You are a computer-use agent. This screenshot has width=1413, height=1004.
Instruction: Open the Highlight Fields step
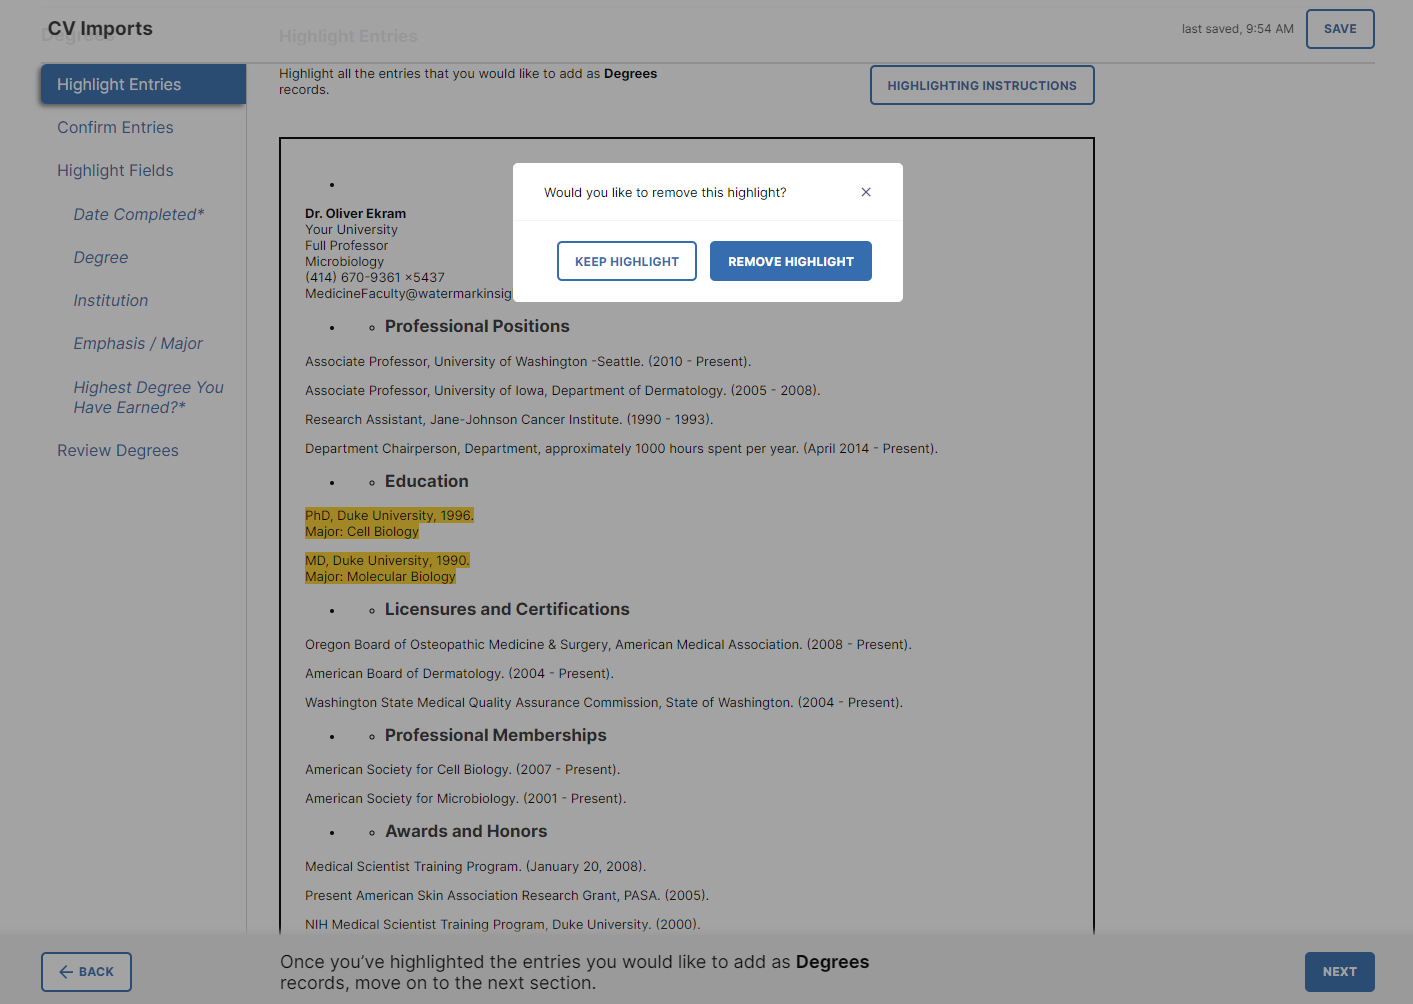115,170
